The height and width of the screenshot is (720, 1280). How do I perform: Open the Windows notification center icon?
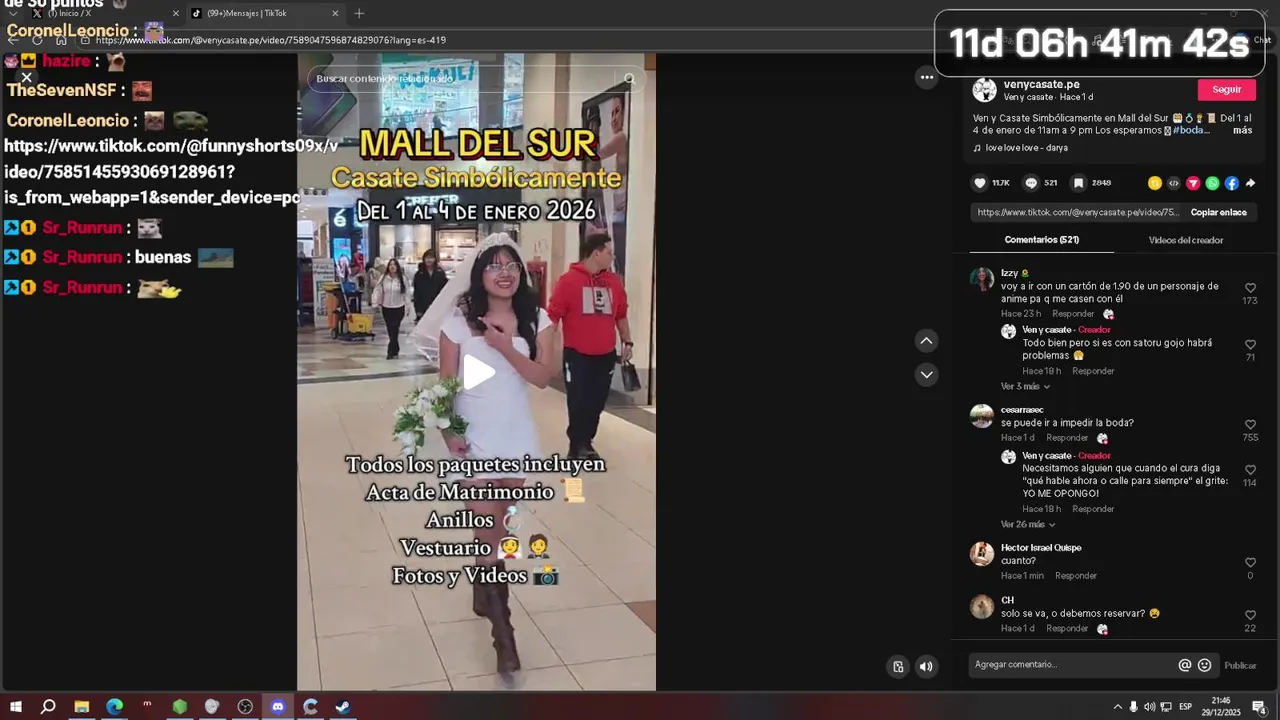click(1259, 707)
